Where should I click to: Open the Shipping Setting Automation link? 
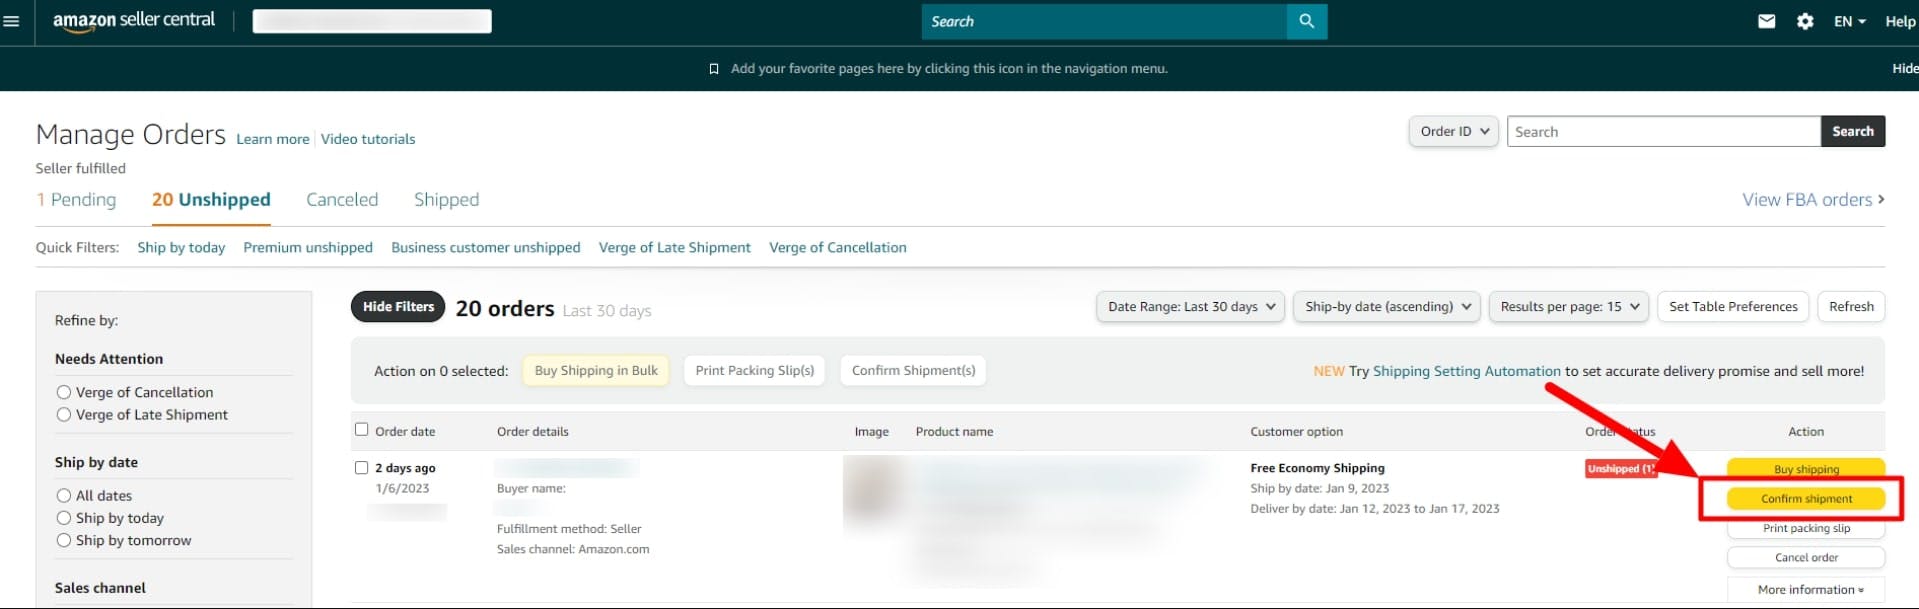(1466, 371)
